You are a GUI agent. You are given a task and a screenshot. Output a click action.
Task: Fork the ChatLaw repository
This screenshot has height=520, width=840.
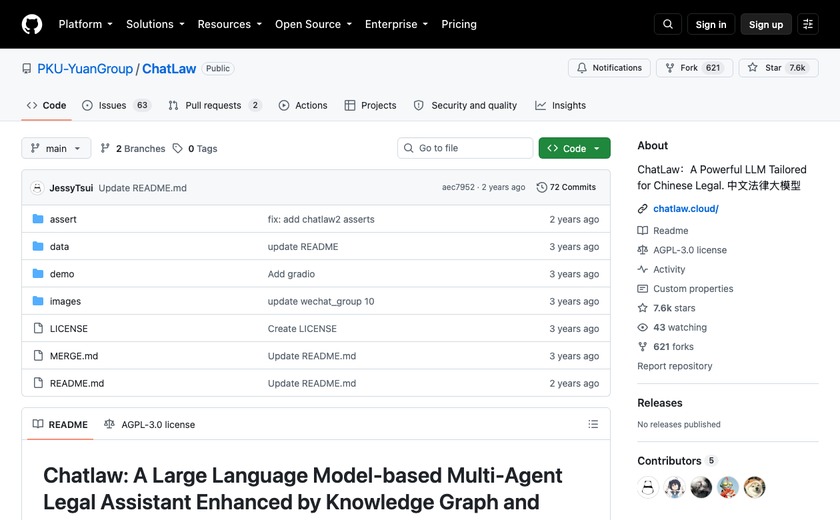(x=694, y=68)
